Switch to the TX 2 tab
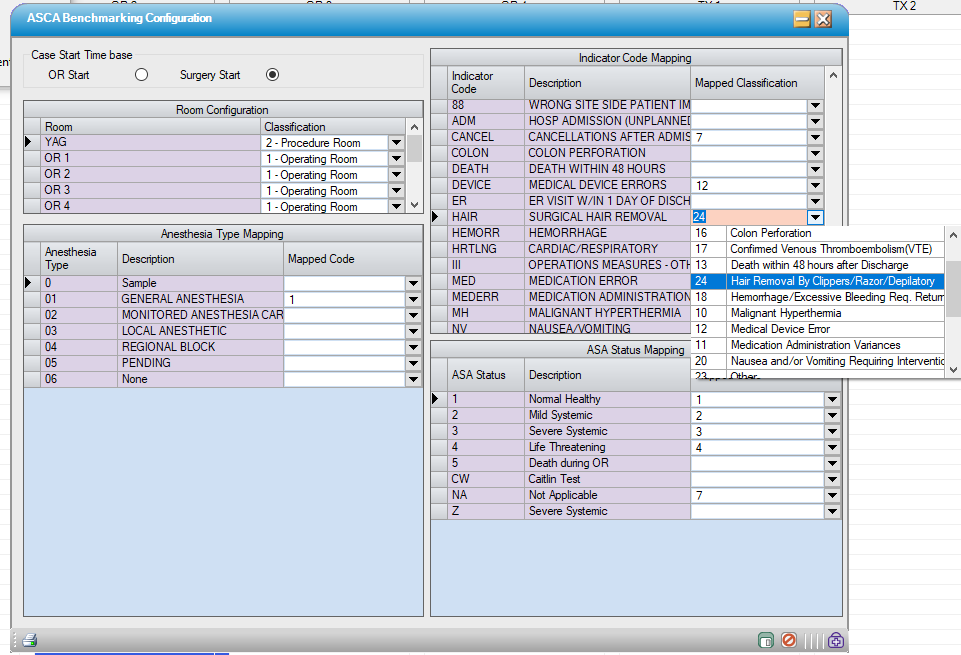 point(904,6)
